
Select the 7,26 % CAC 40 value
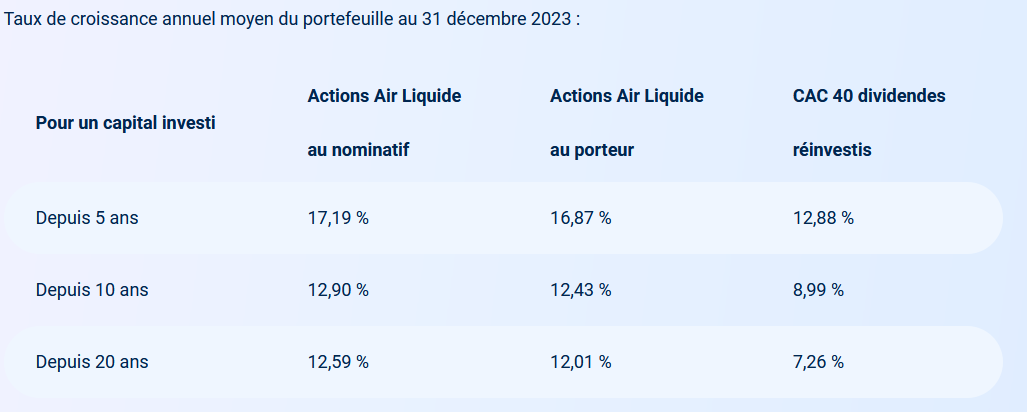coord(818,362)
